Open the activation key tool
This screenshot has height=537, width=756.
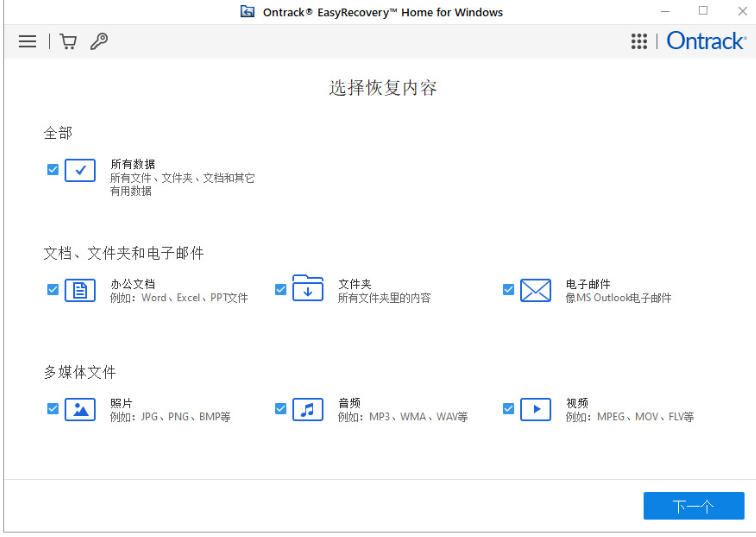click(98, 41)
